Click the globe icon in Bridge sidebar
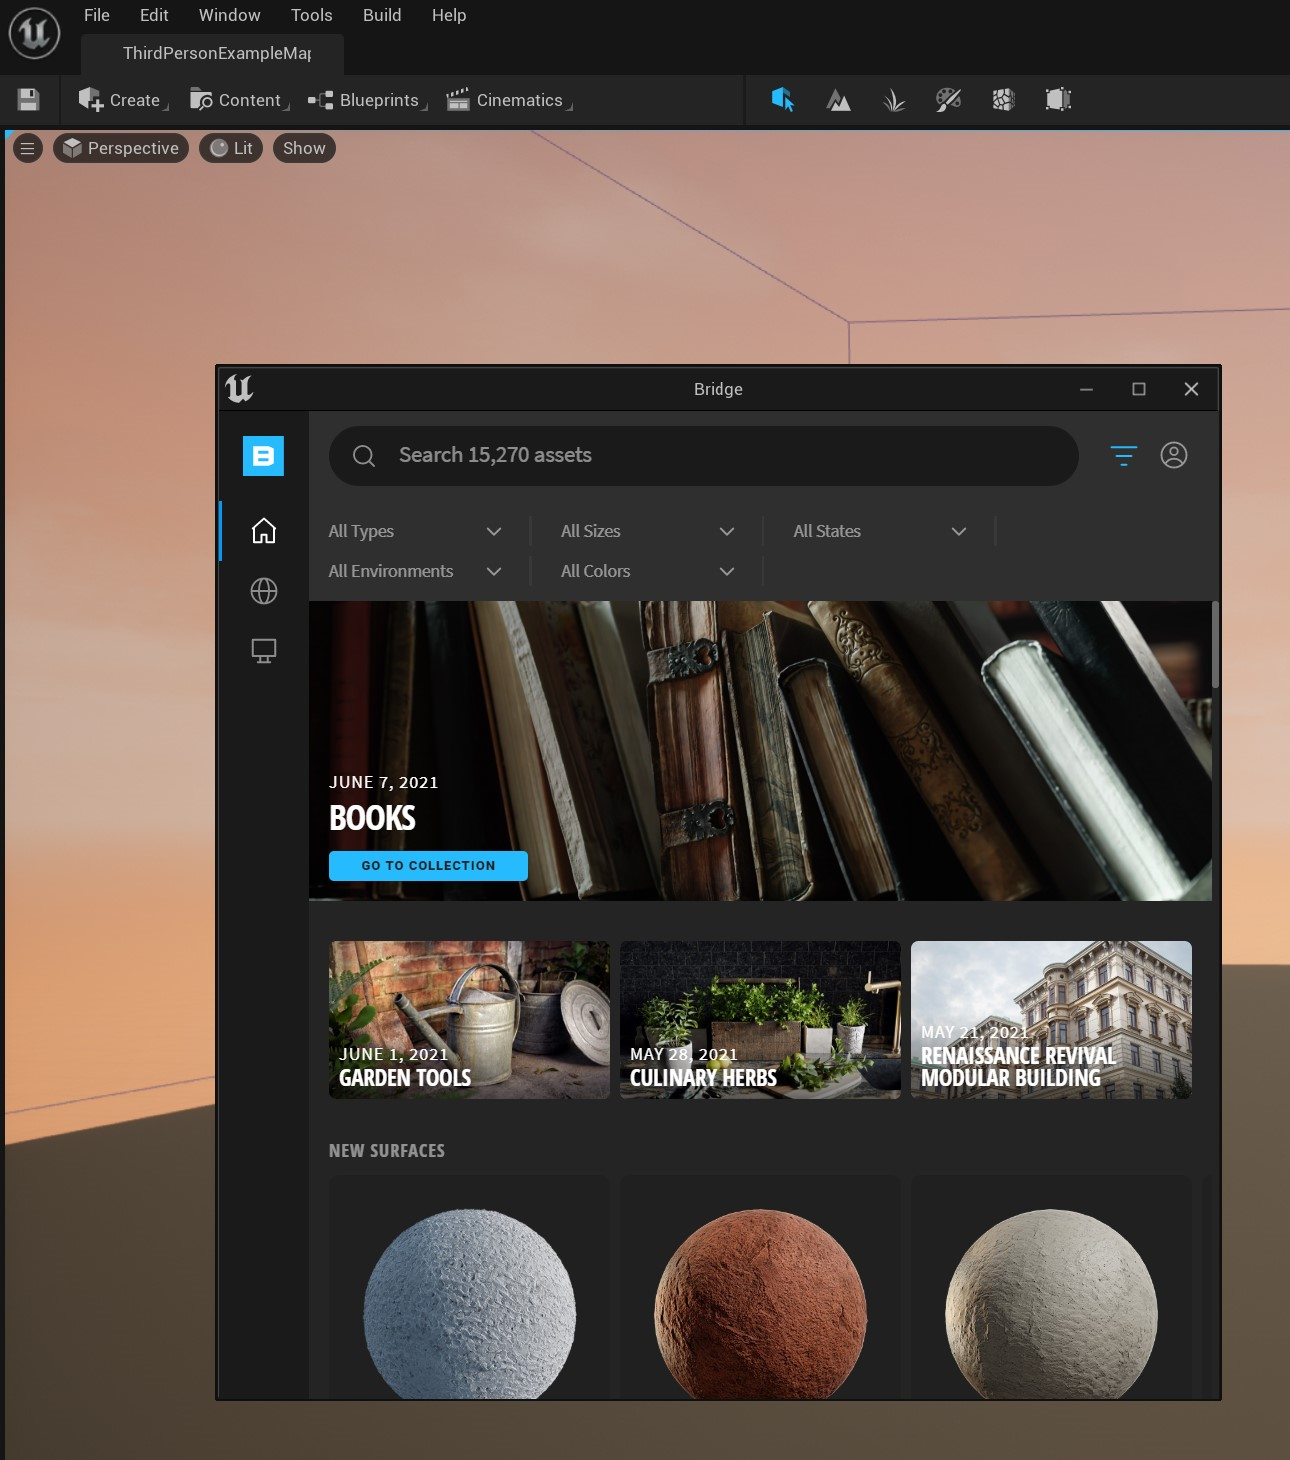1290x1460 pixels. coord(263,591)
